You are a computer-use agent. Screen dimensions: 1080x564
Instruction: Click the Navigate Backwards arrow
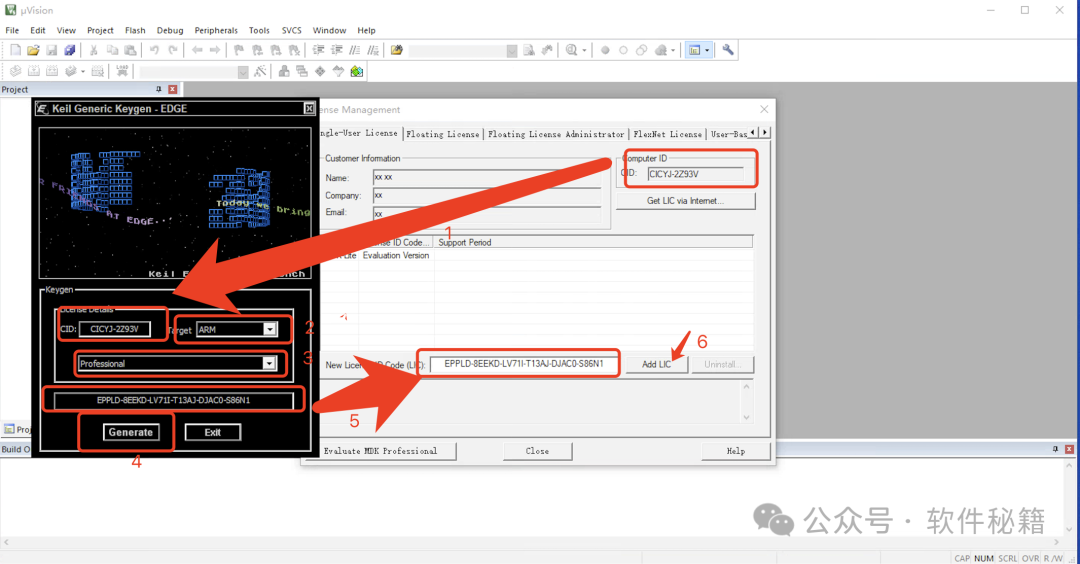tap(197, 50)
